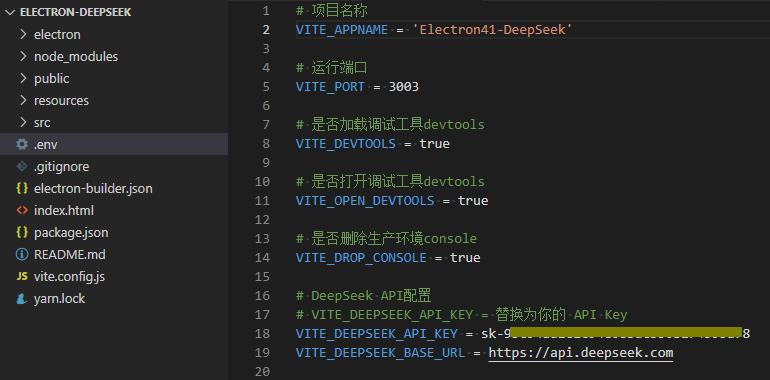Follow the https://api.deepseek.com link
770x380 pixels.
[580, 353]
